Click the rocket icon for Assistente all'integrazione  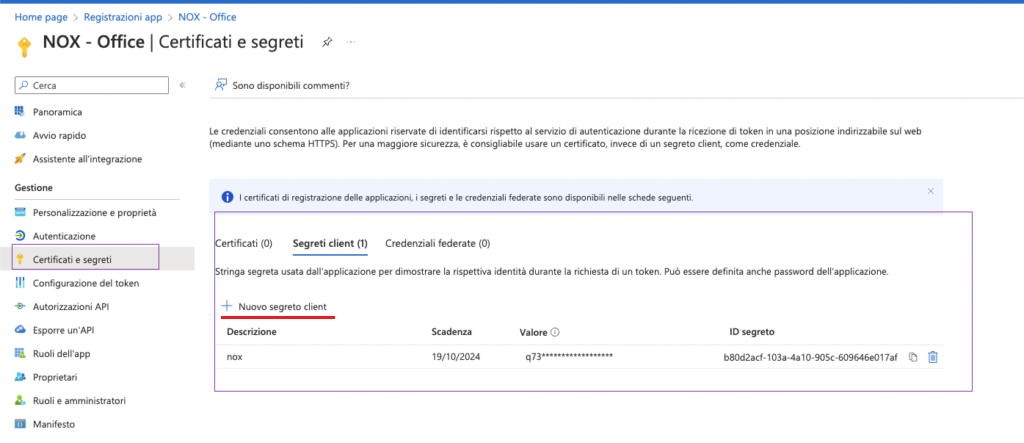tap(20, 159)
